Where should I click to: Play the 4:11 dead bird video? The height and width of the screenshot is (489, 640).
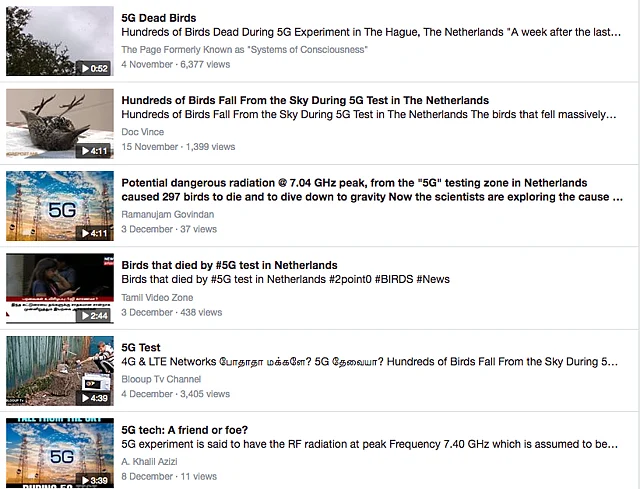tap(94, 151)
